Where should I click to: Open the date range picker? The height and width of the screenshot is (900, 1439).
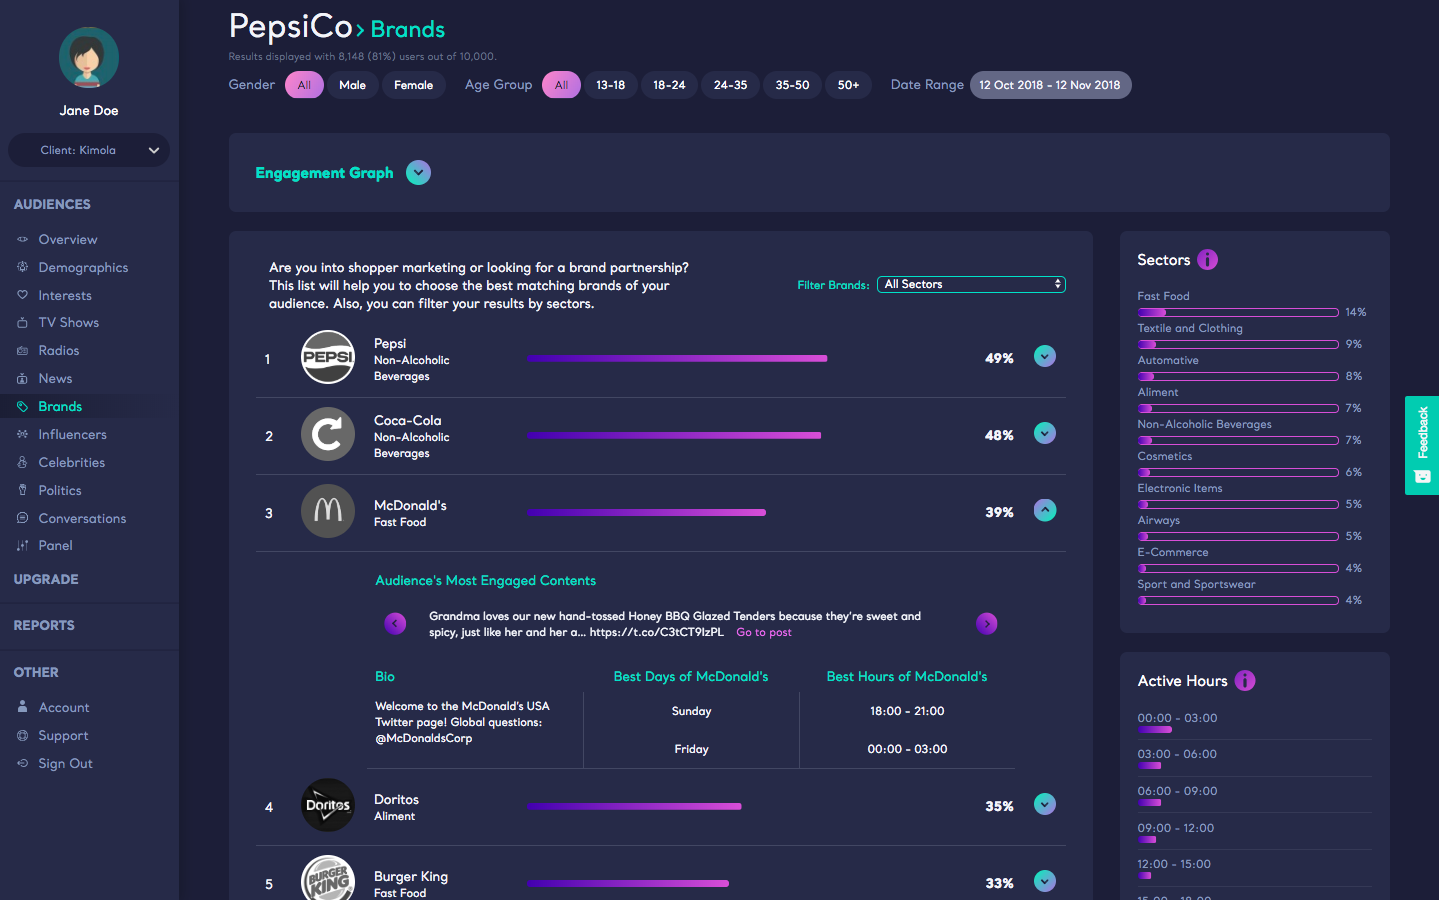[1050, 85]
